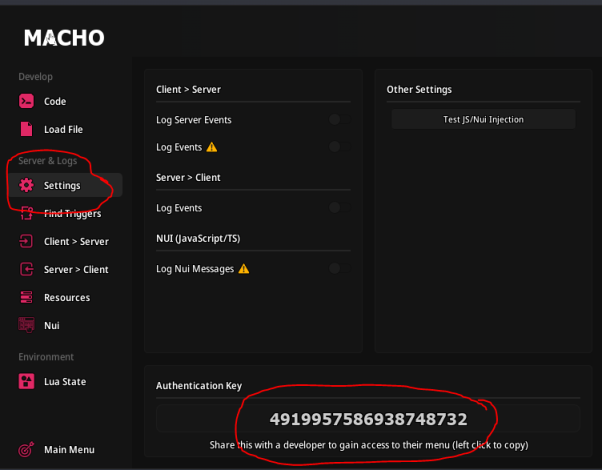Click the warning icon beside Log Events
The width and height of the screenshot is (602, 470).
click(x=212, y=147)
